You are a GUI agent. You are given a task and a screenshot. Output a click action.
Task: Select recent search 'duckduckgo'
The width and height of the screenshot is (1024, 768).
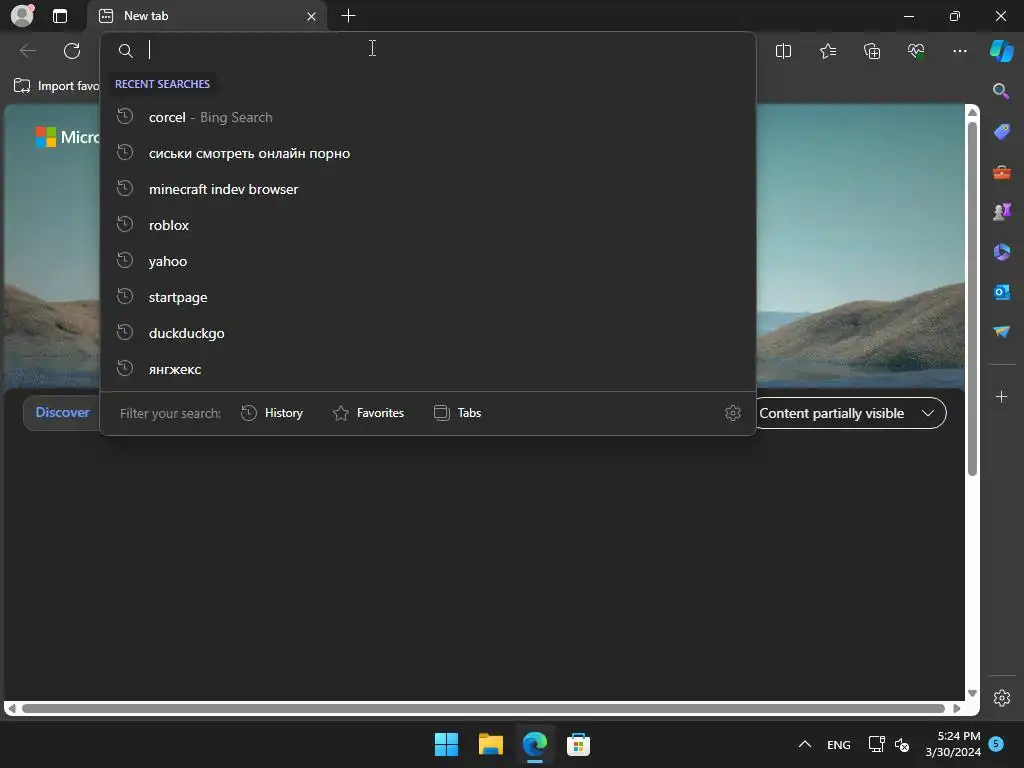coord(428,333)
